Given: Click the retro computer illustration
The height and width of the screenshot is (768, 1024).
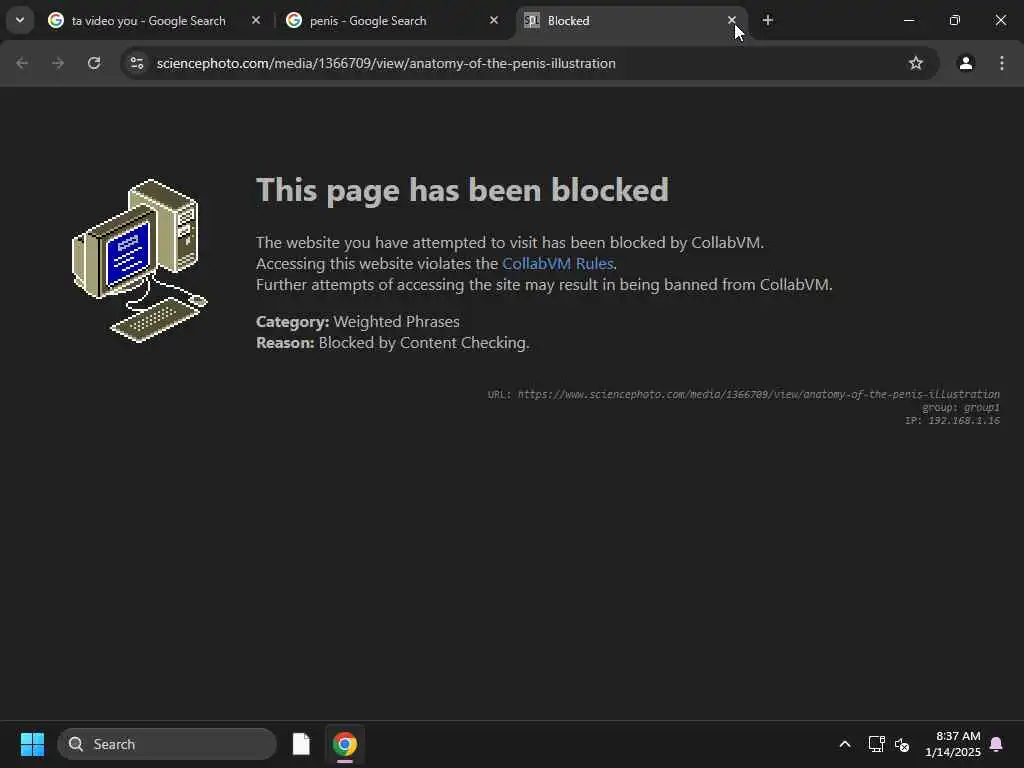Looking at the screenshot, I should [139, 261].
